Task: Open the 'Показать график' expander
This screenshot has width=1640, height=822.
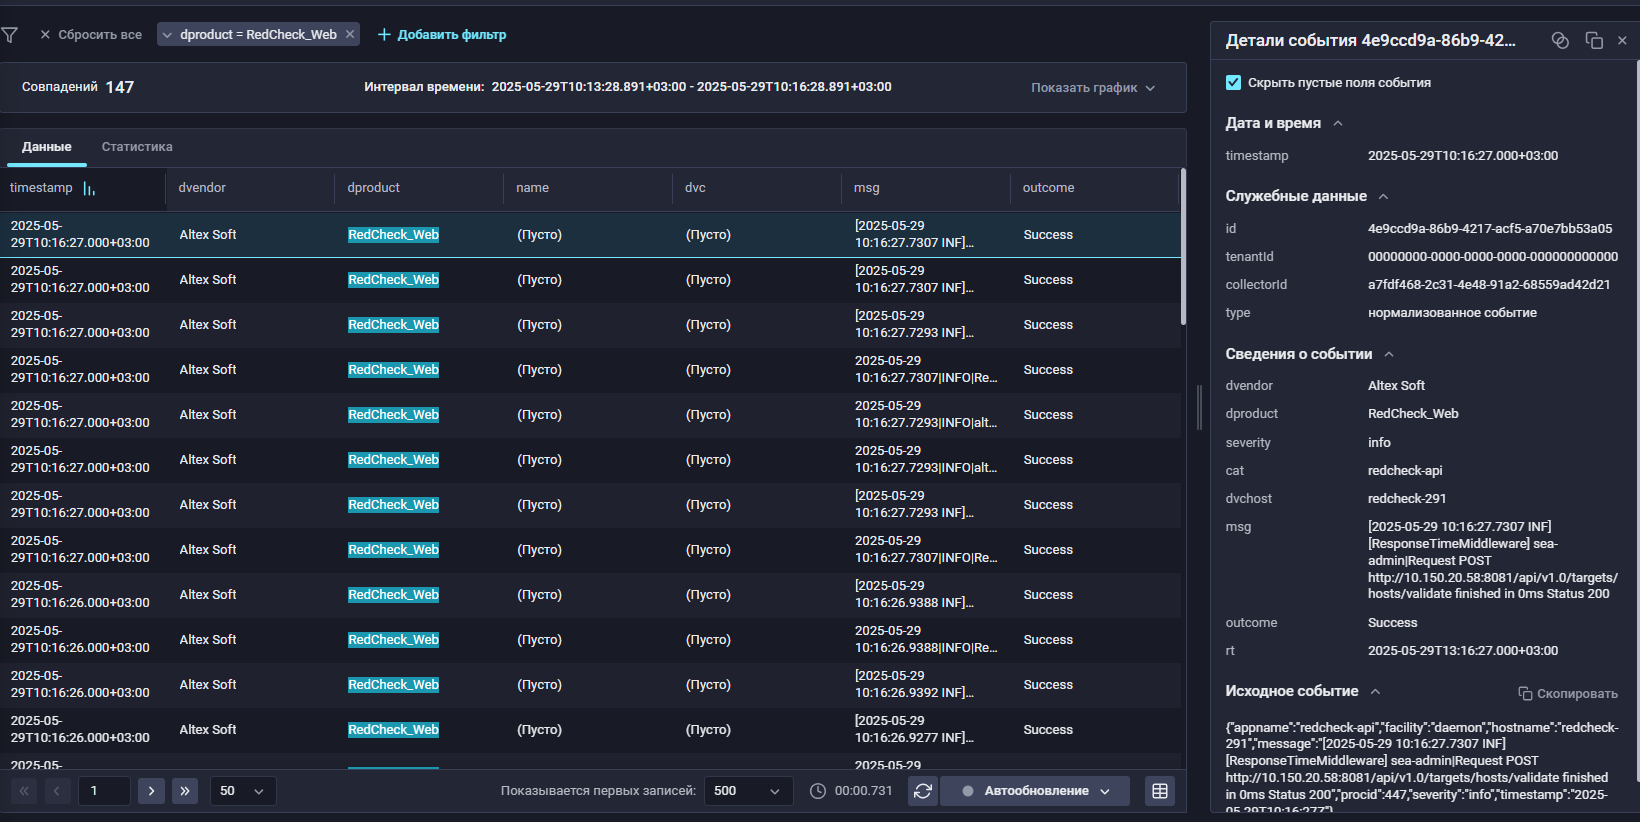Action: tap(1093, 88)
